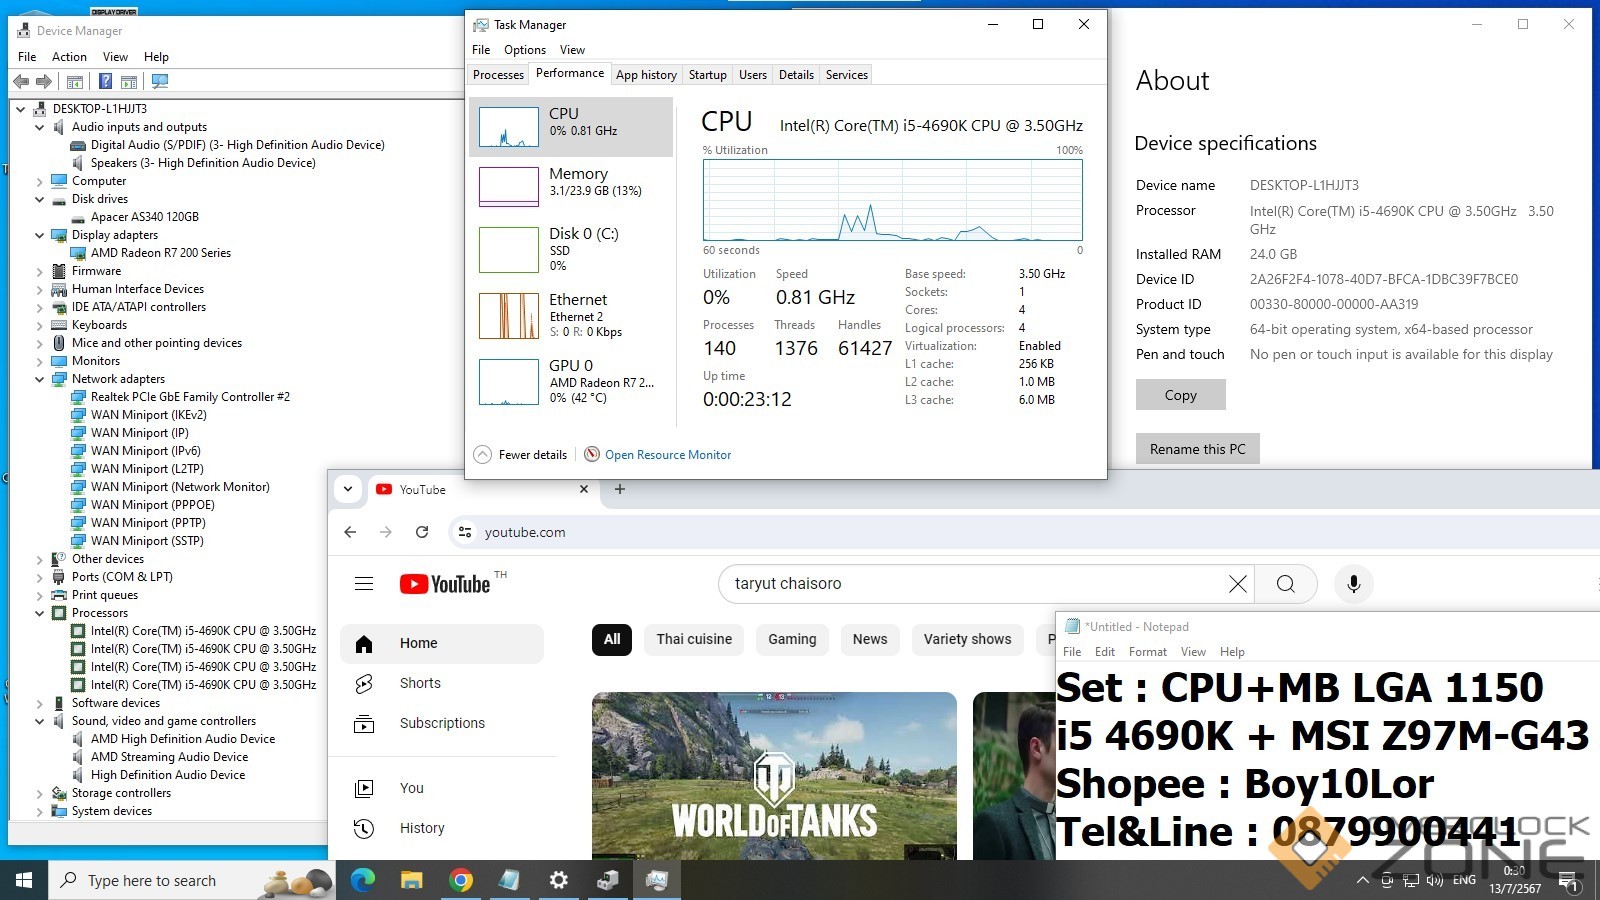This screenshot has width=1600, height=900.
Task: Reload the youtube.com page
Action: (x=422, y=532)
